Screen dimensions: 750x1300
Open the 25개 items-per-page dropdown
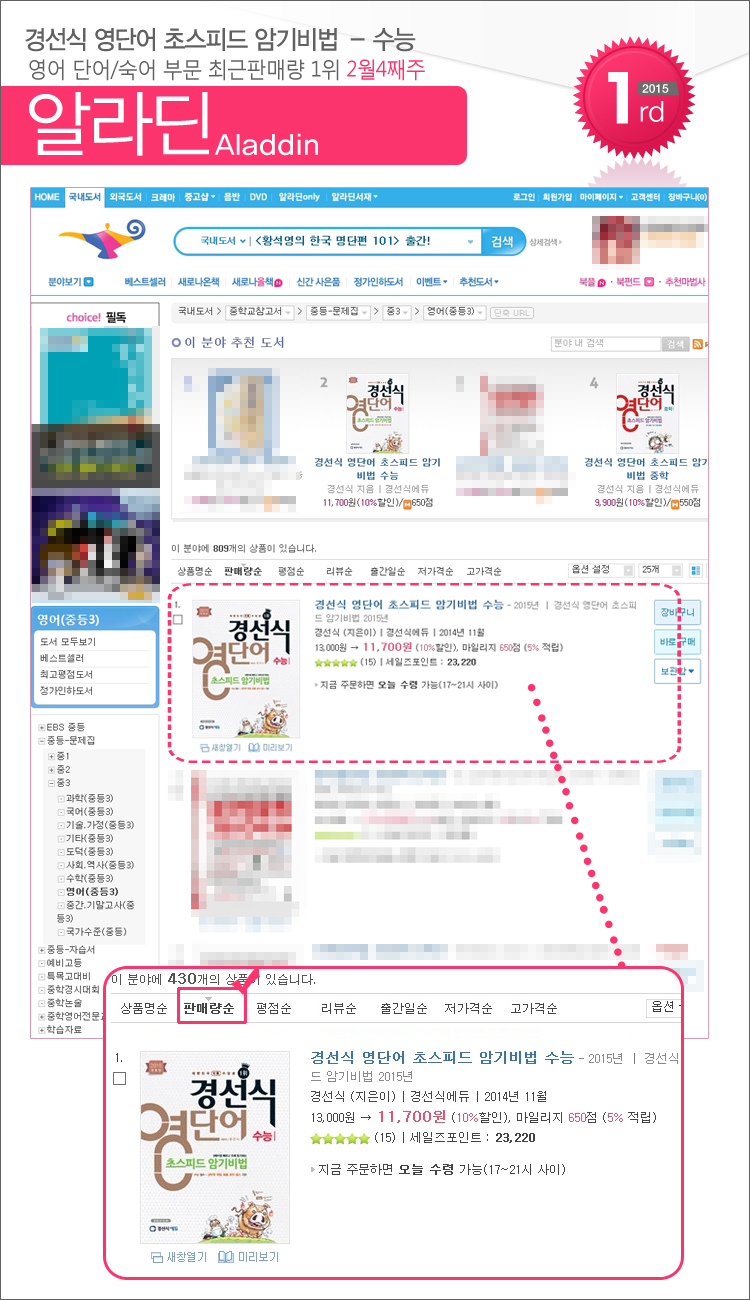663,570
